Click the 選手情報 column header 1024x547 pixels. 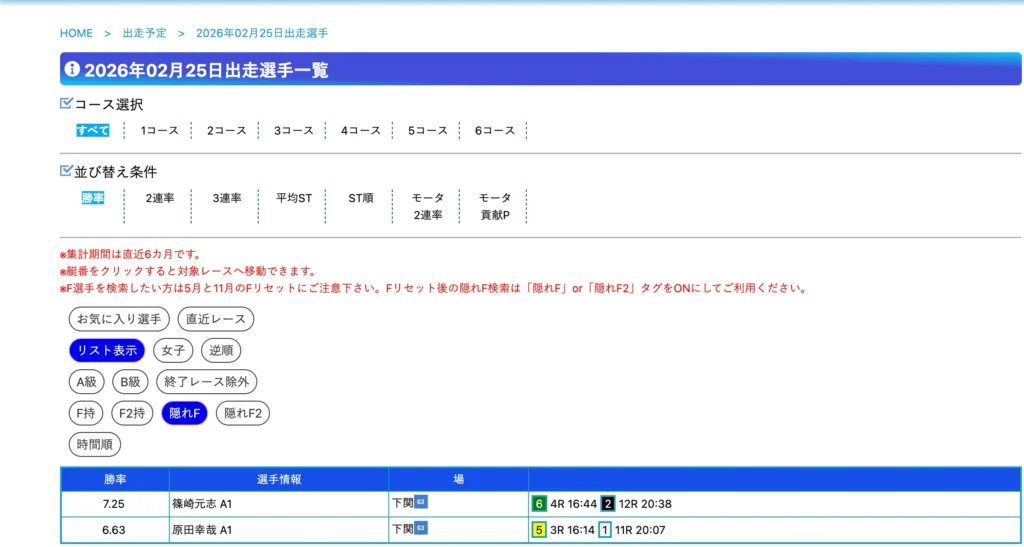point(279,479)
